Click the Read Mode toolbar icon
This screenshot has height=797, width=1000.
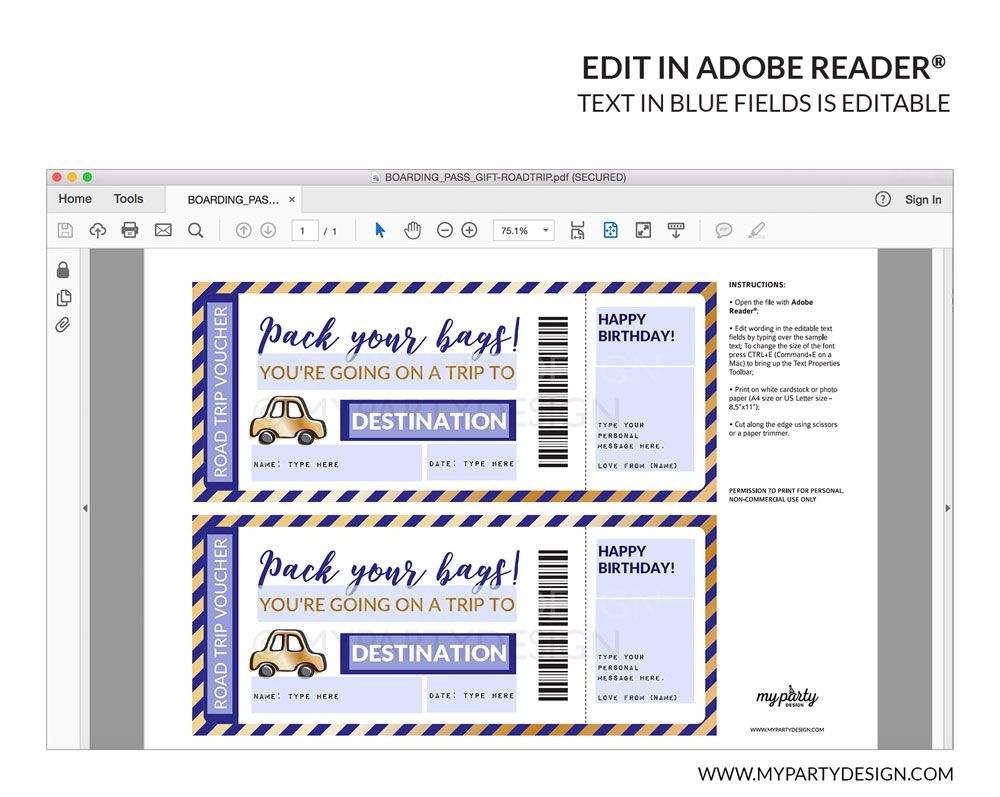click(x=676, y=230)
